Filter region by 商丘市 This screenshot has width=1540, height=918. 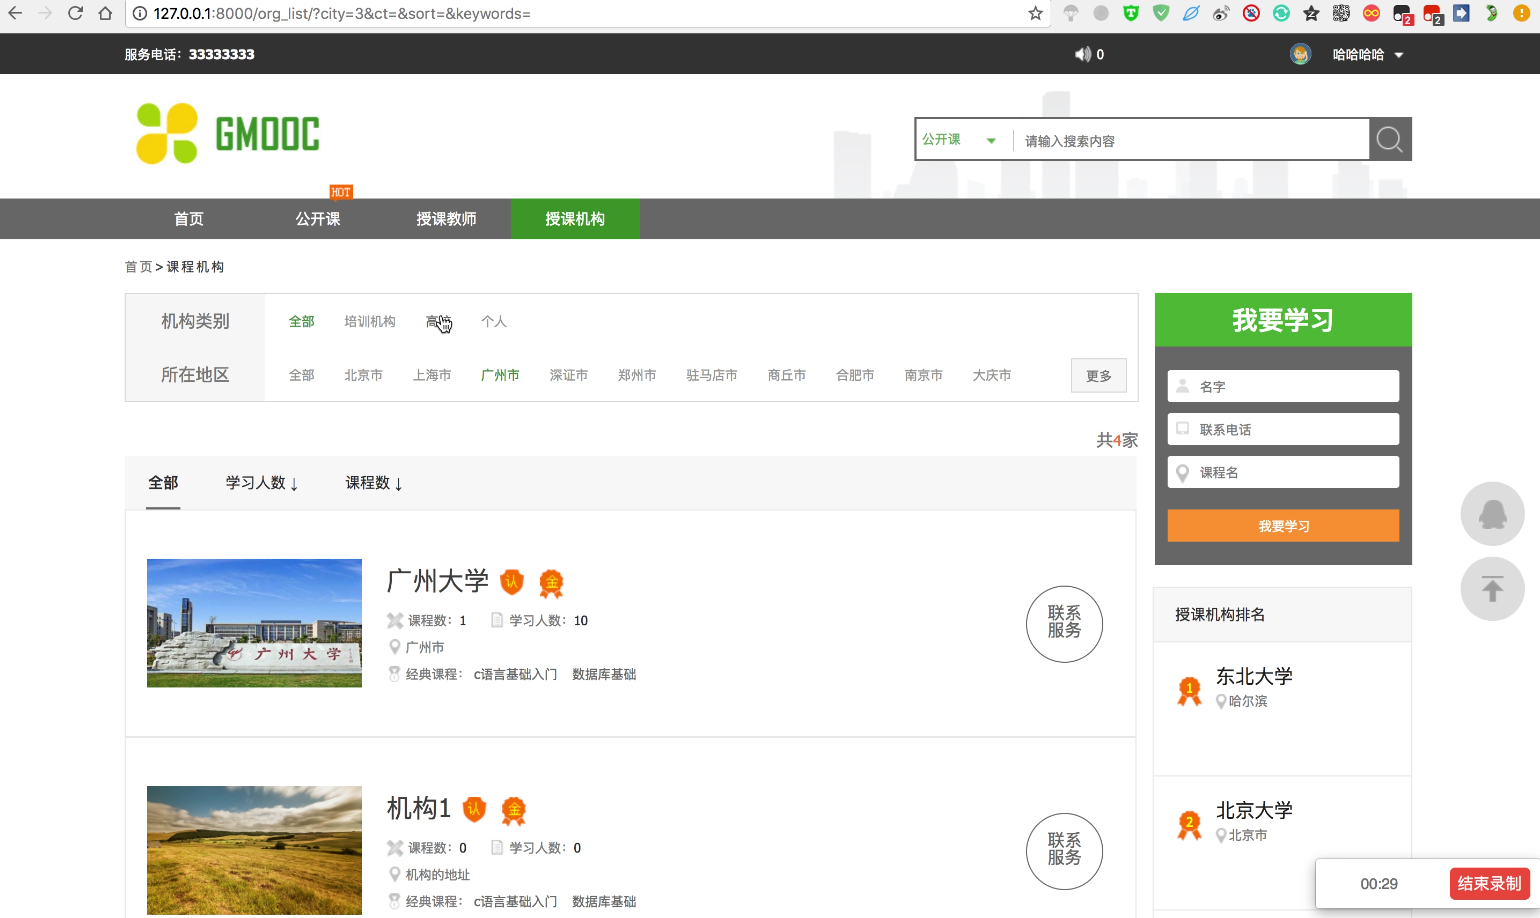click(x=787, y=375)
